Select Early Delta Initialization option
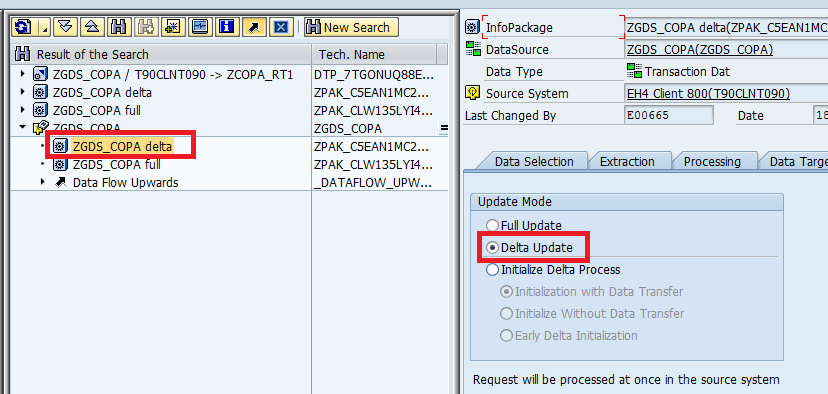 [x=506, y=335]
